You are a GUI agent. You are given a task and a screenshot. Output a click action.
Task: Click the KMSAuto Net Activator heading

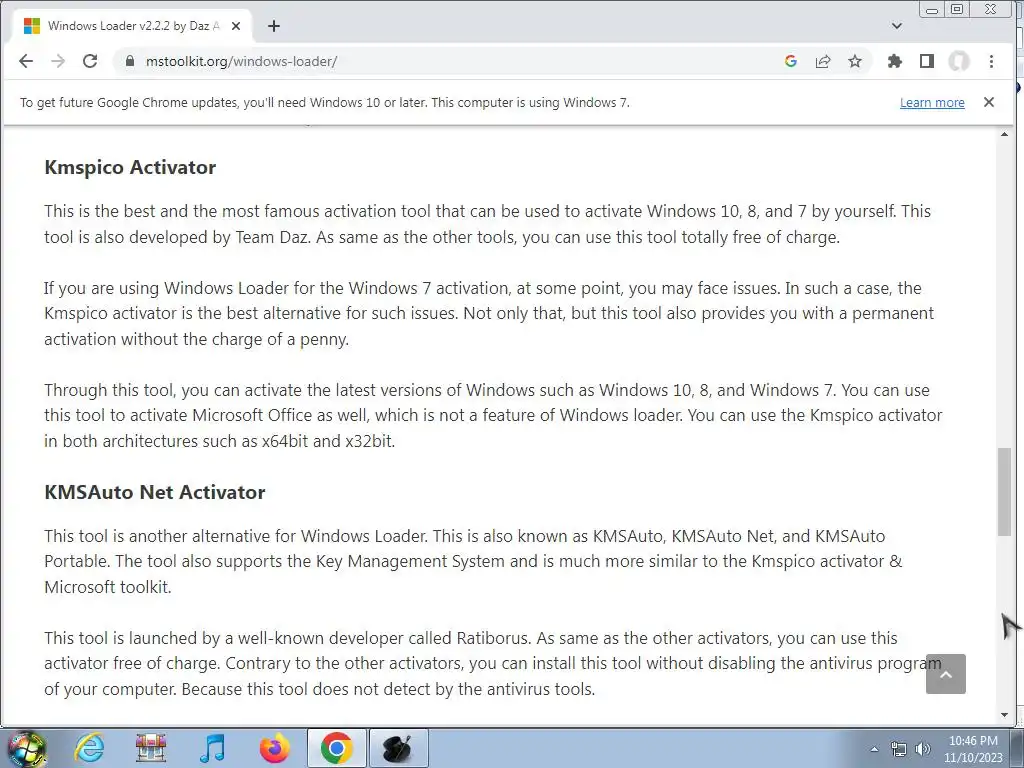(155, 492)
